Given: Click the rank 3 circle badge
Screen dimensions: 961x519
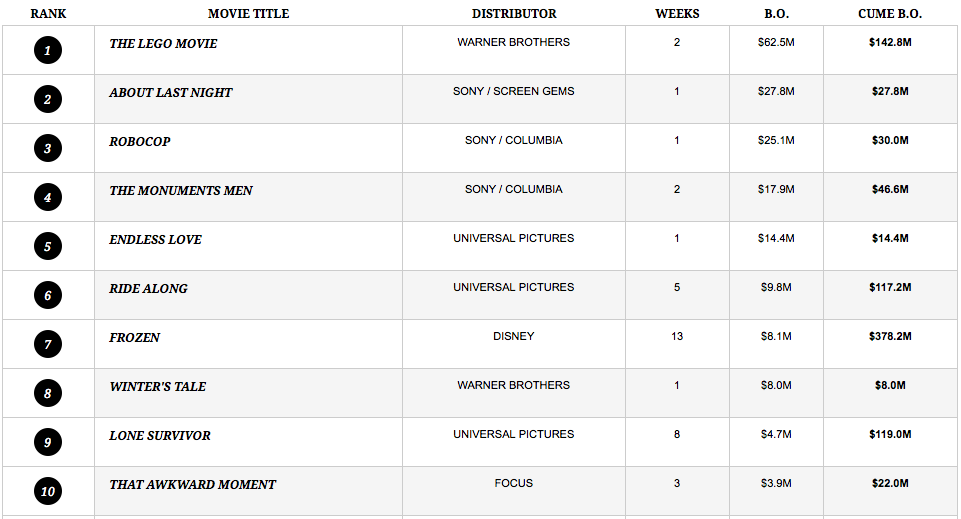Looking at the screenshot, I should point(48,148).
